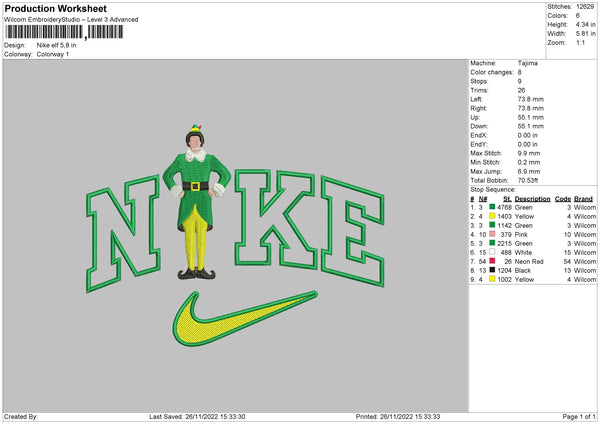Click the Width value 5.81 in
This screenshot has height=424, width=600.
click(x=585, y=34)
